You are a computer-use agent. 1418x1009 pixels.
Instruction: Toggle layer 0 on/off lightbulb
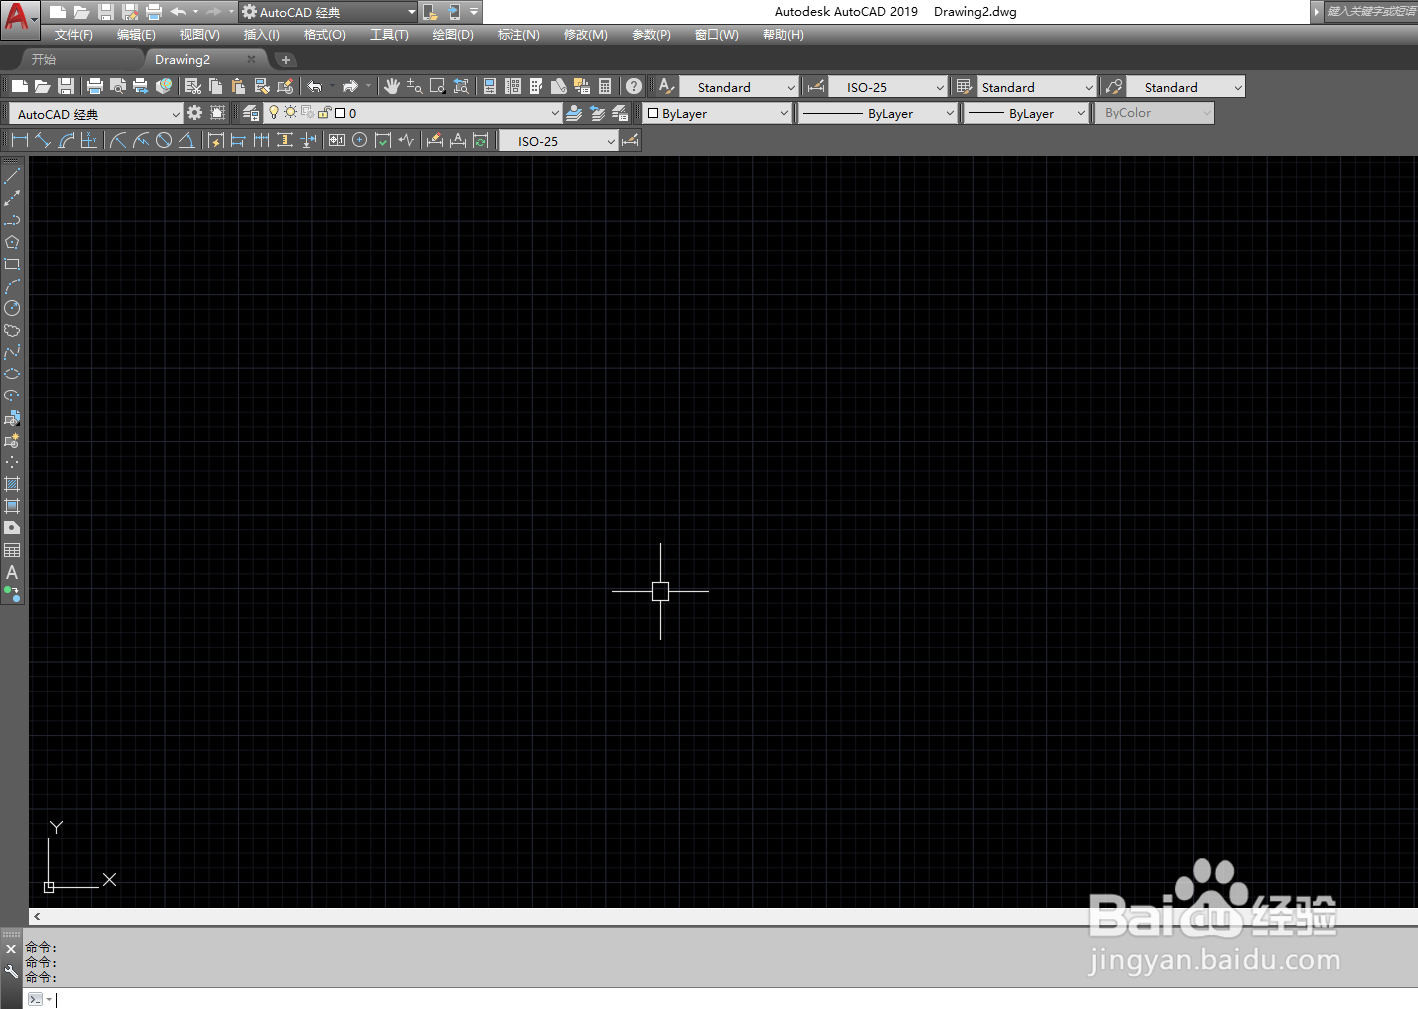pos(274,113)
